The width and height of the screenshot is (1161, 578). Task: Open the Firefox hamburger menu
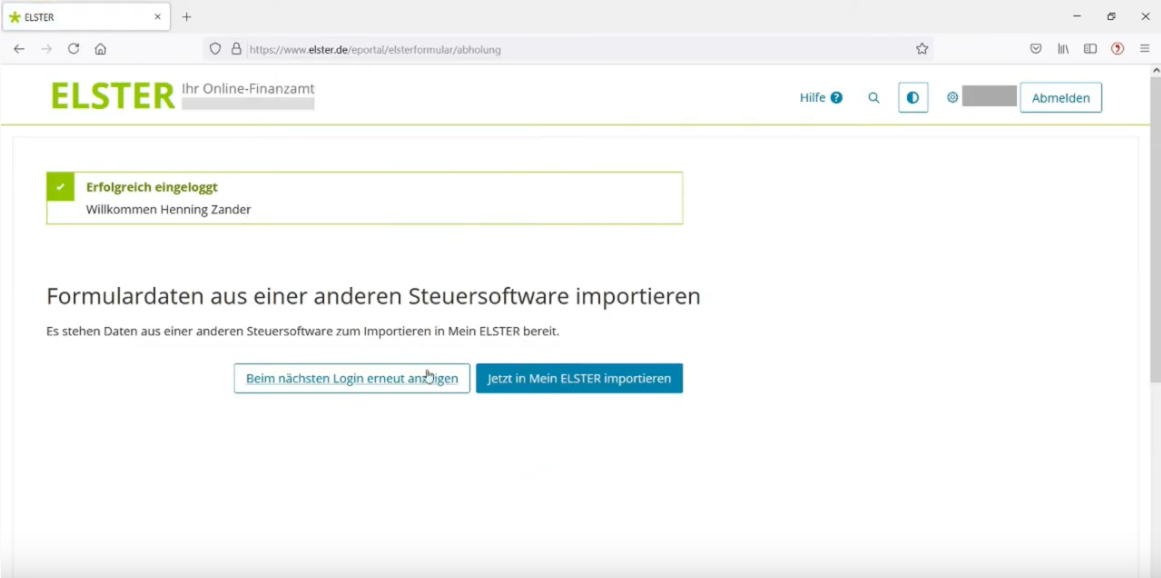(1145, 49)
